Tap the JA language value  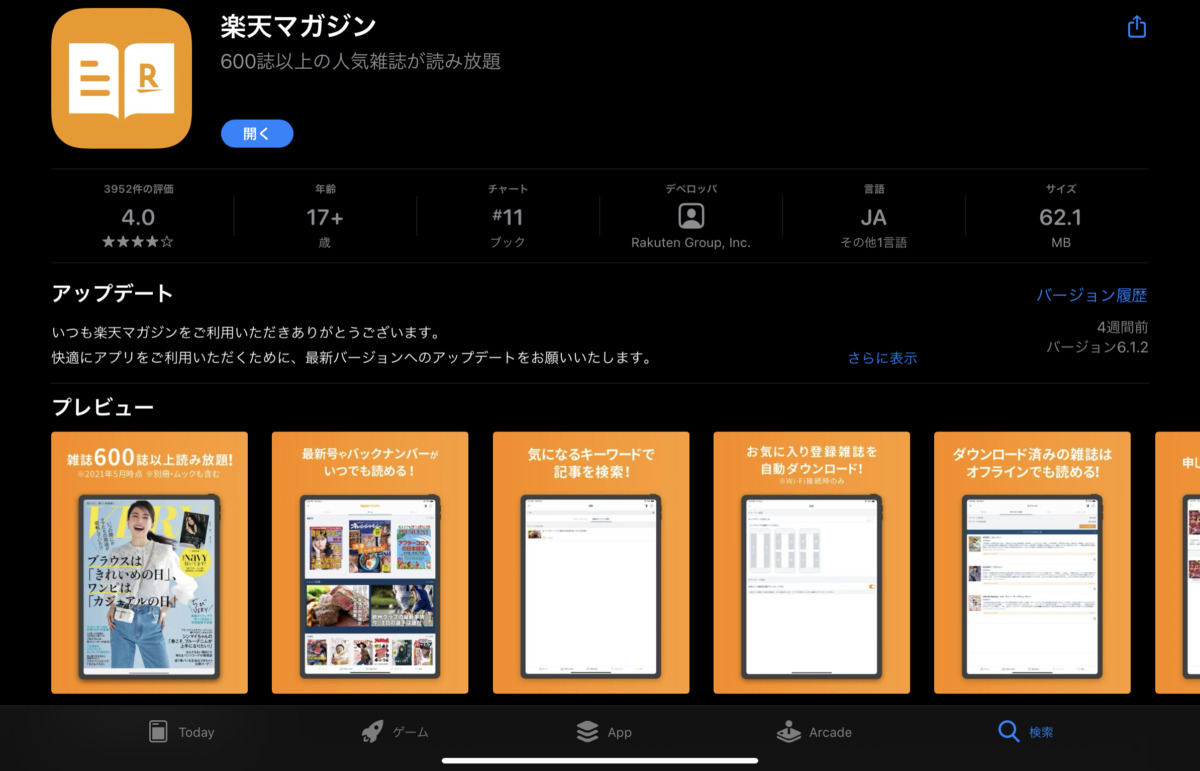coord(874,217)
